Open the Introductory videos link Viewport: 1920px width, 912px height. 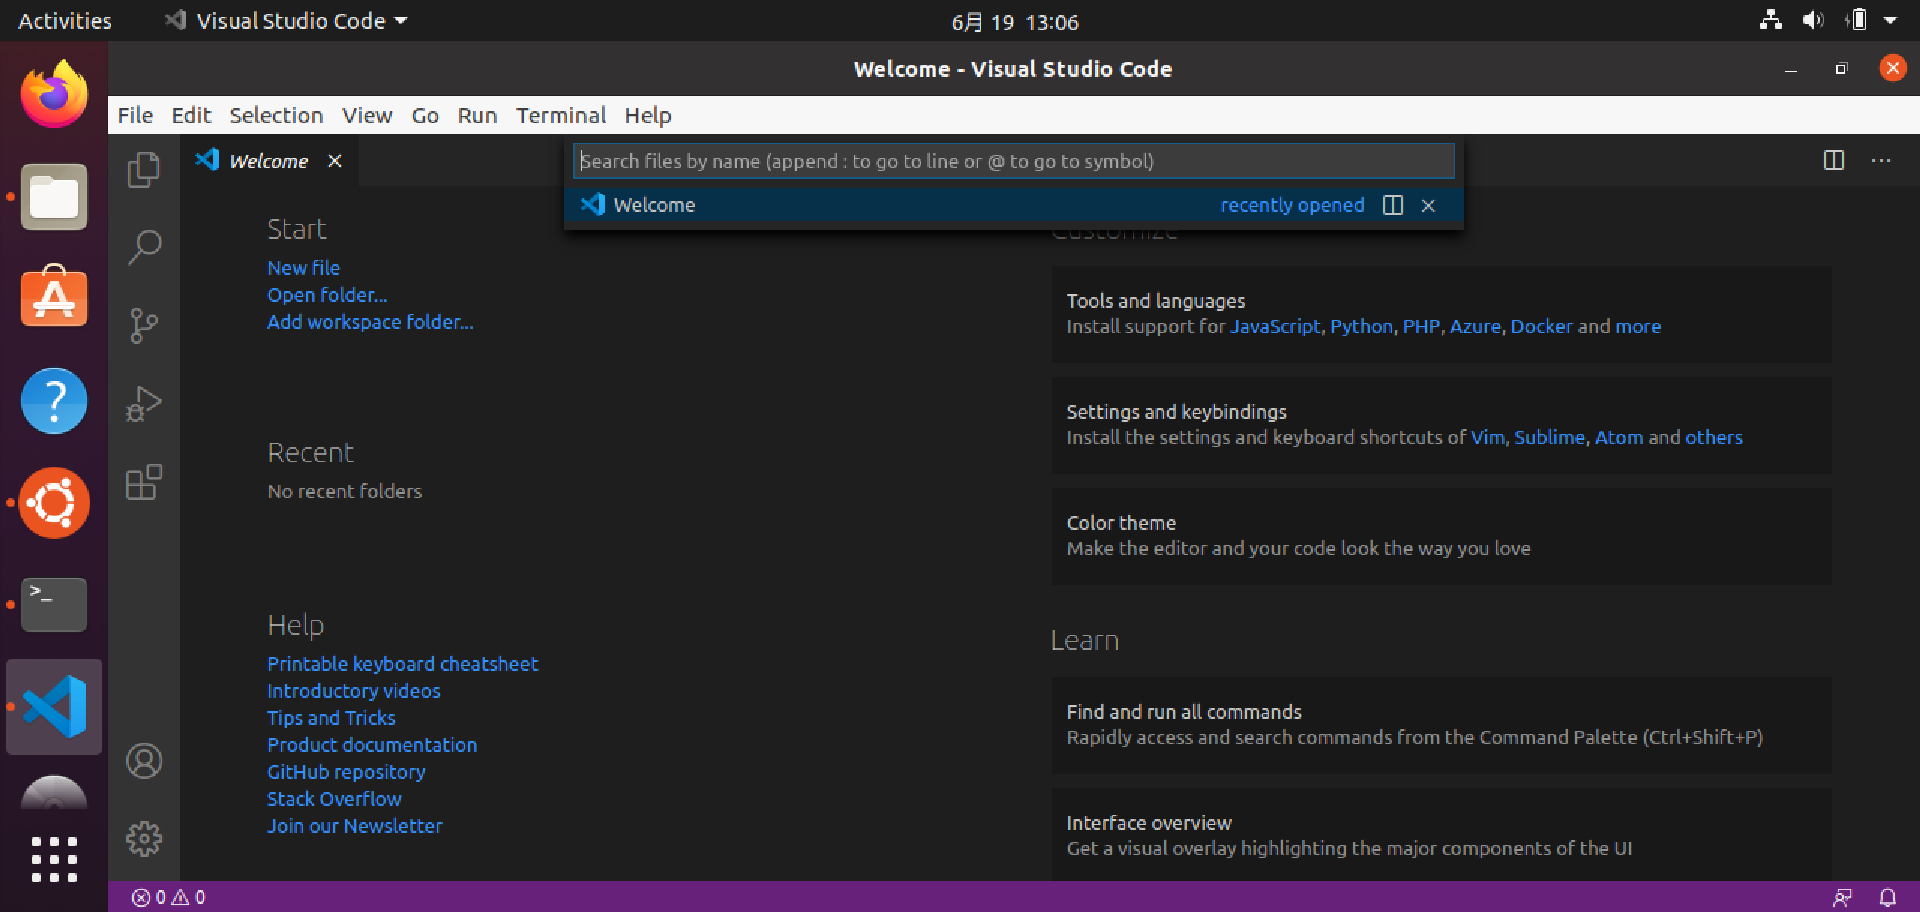pos(353,691)
